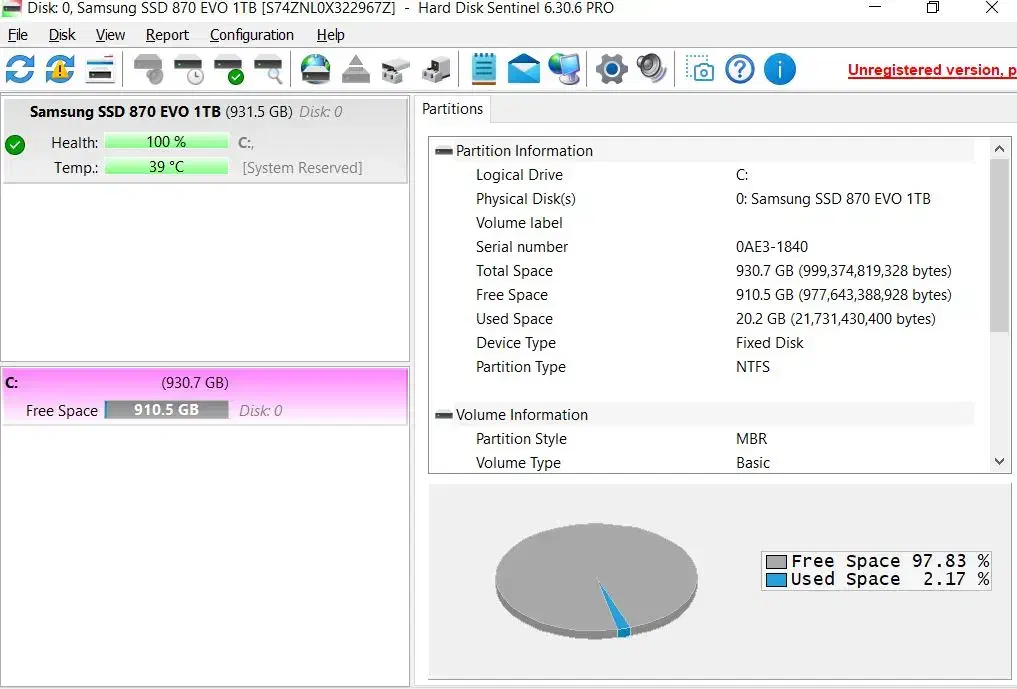Refresh disk information
Screen dimensions: 1017x689
20,69
